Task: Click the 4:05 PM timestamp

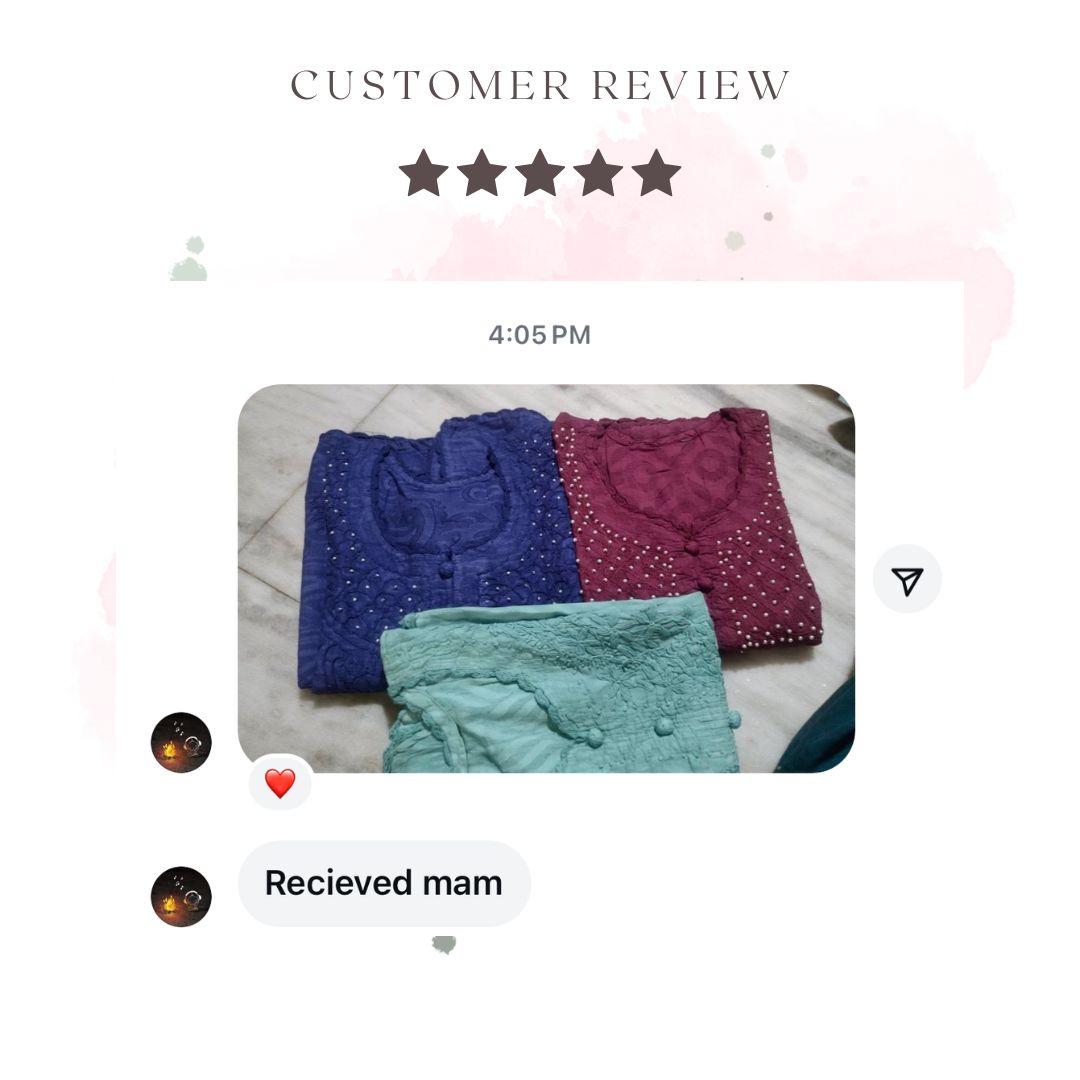Action: 539,335
